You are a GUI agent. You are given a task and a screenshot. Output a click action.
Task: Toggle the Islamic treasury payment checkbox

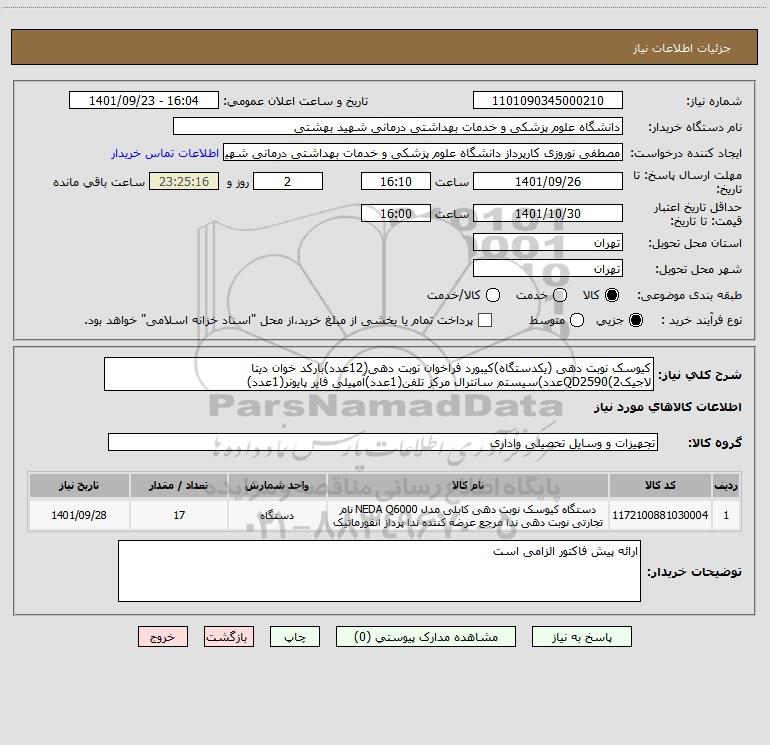[x=485, y=320]
